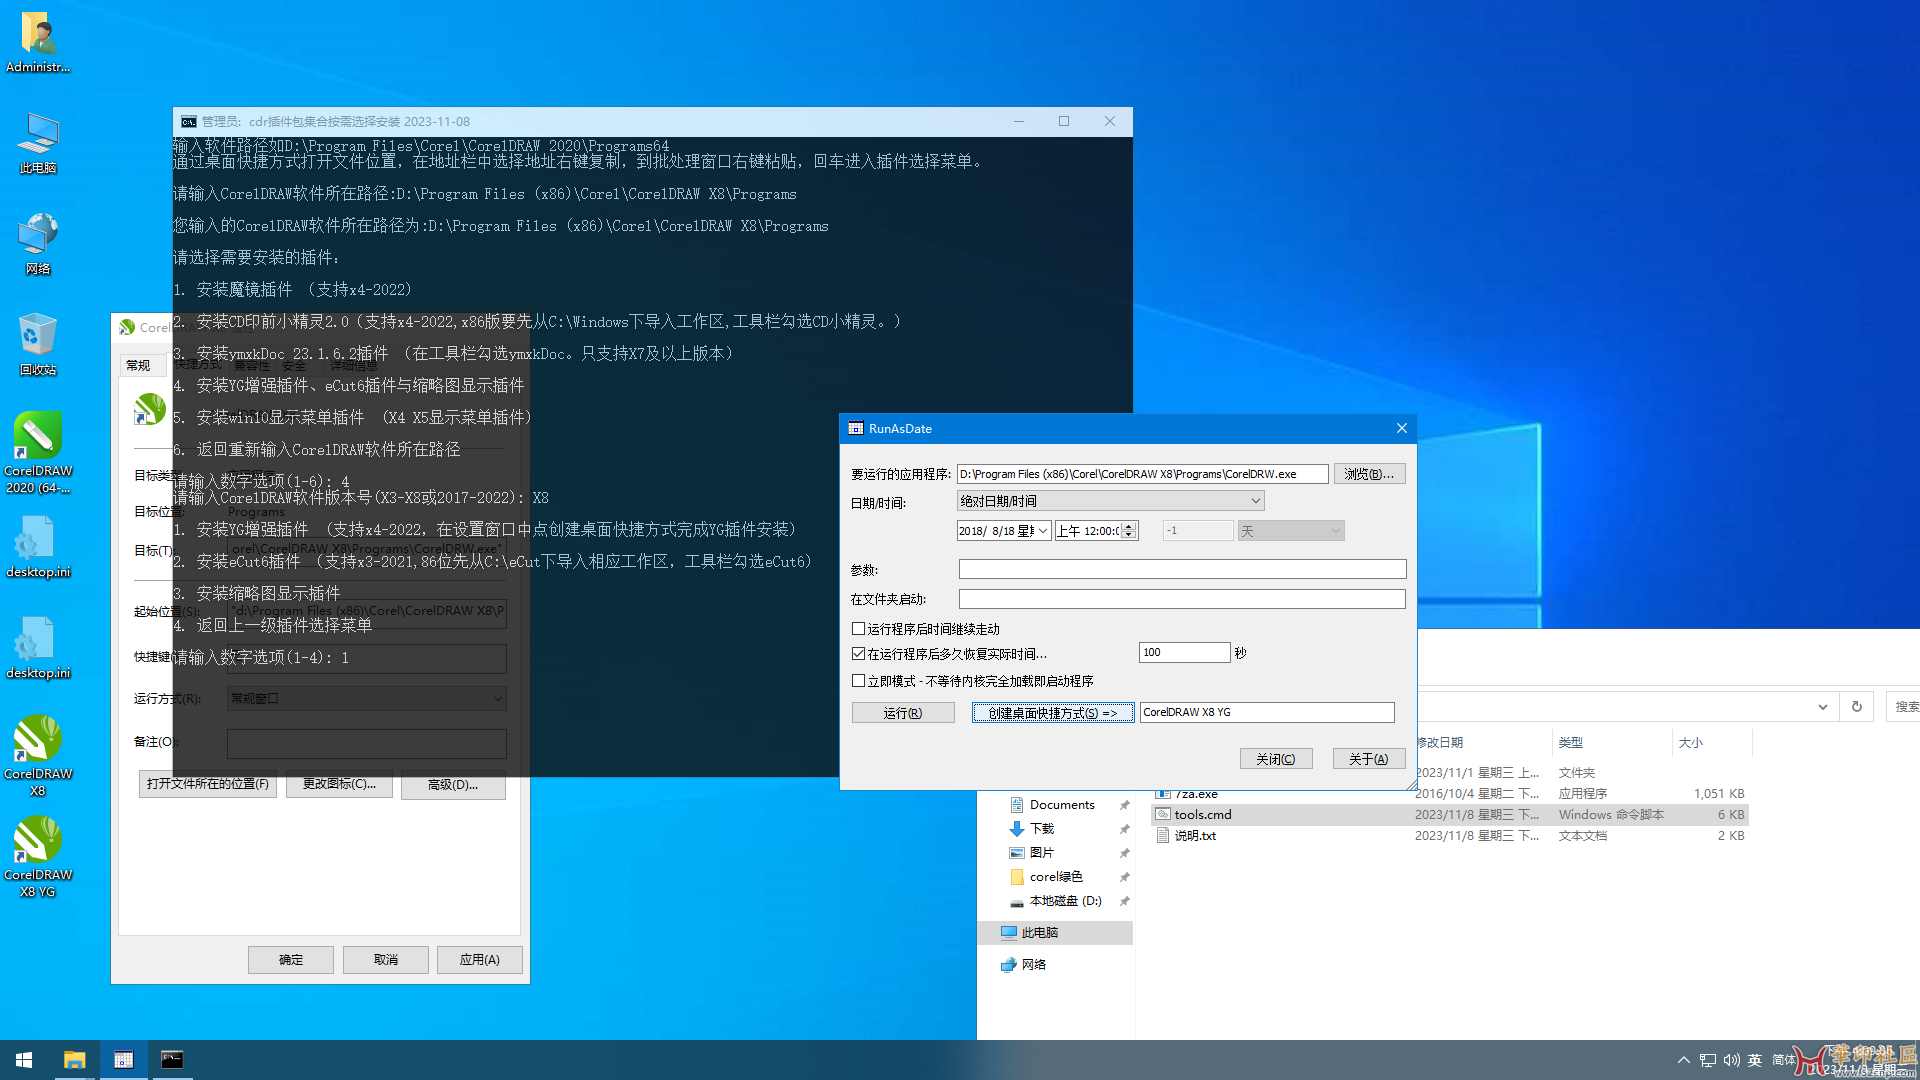Open the 回收站 recycle bin icon
The height and width of the screenshot is (1080, 1920).
38,345
